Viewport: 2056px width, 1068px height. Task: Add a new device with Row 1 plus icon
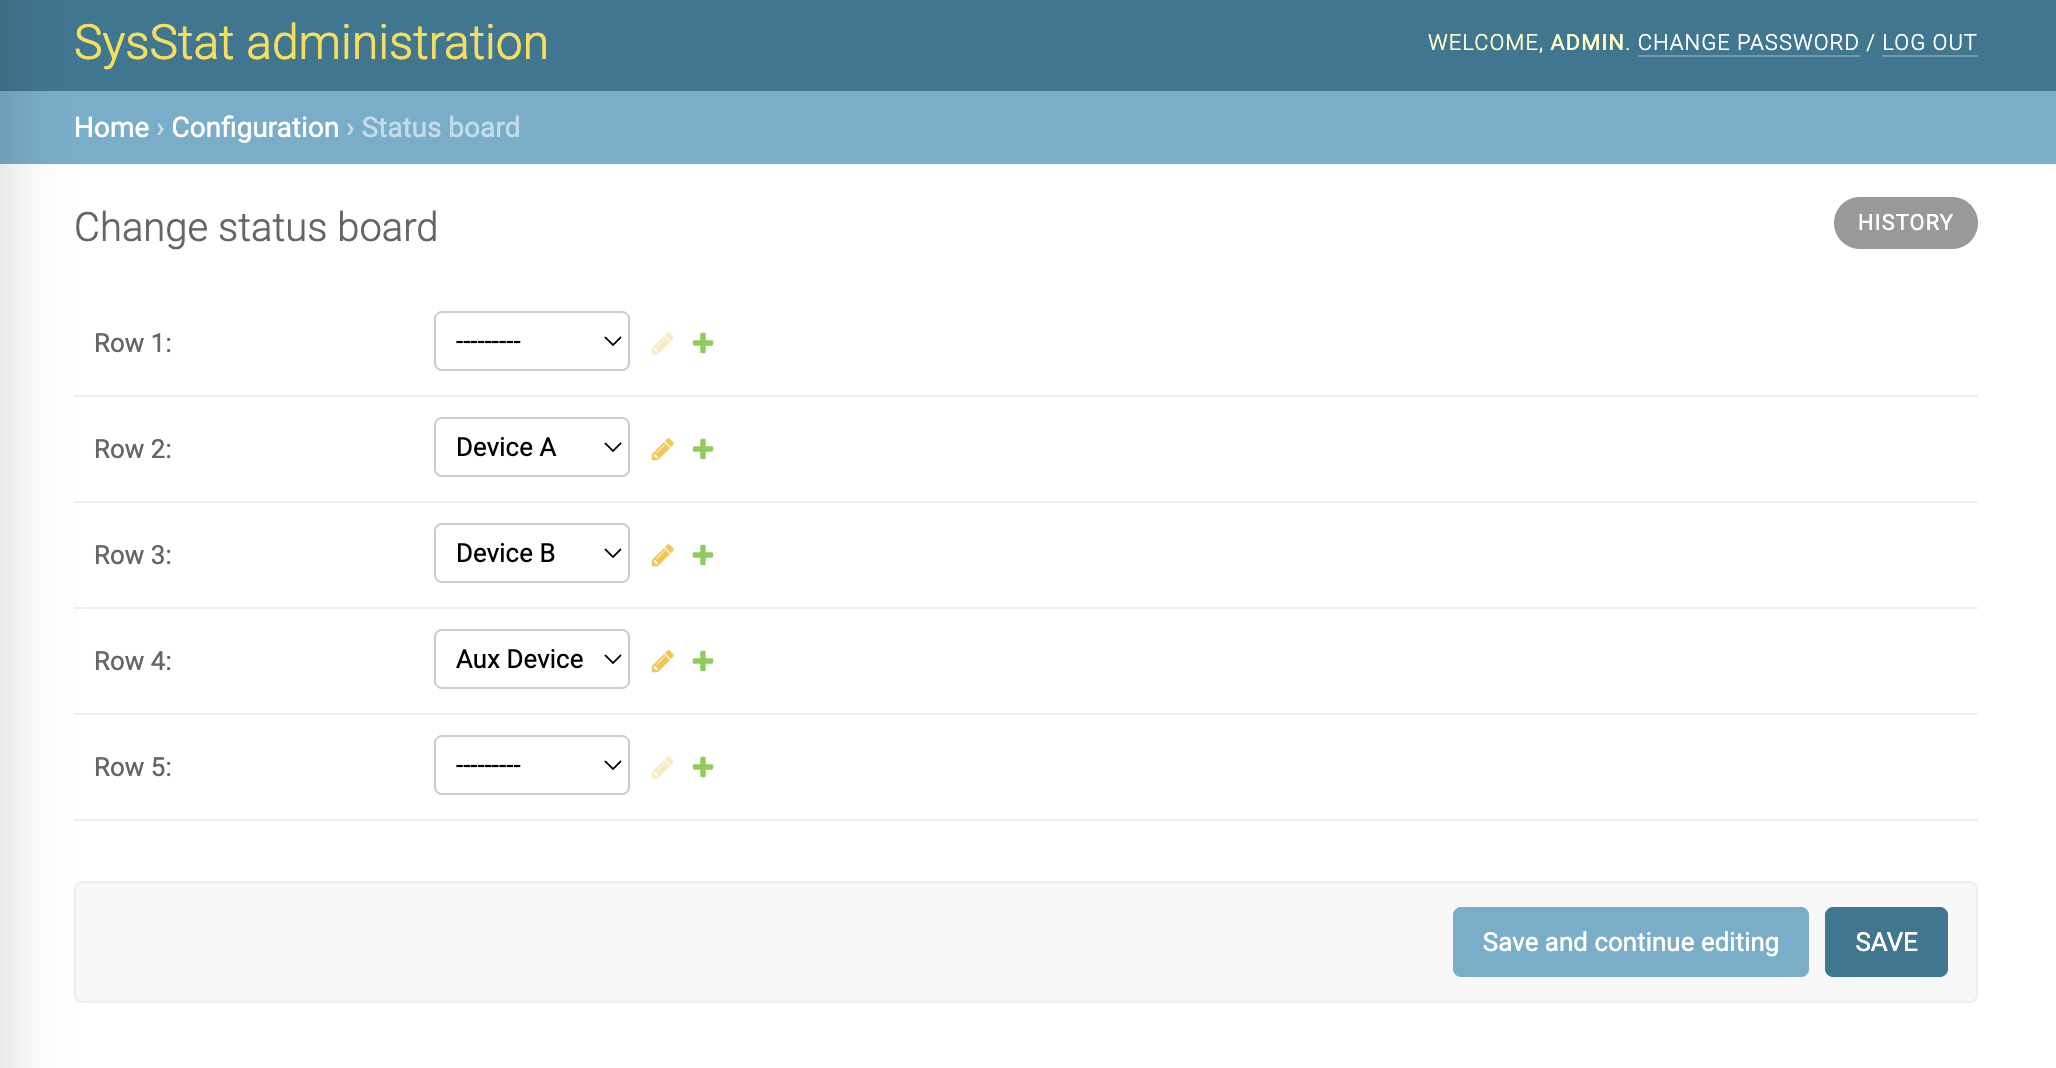point(703,343)
